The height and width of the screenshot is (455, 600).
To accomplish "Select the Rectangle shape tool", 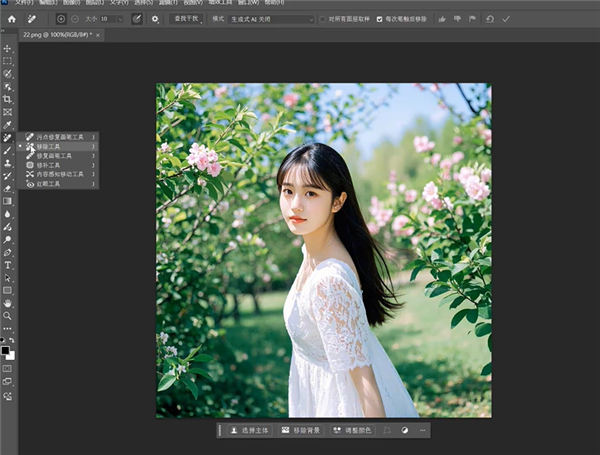I will (7, 290).
